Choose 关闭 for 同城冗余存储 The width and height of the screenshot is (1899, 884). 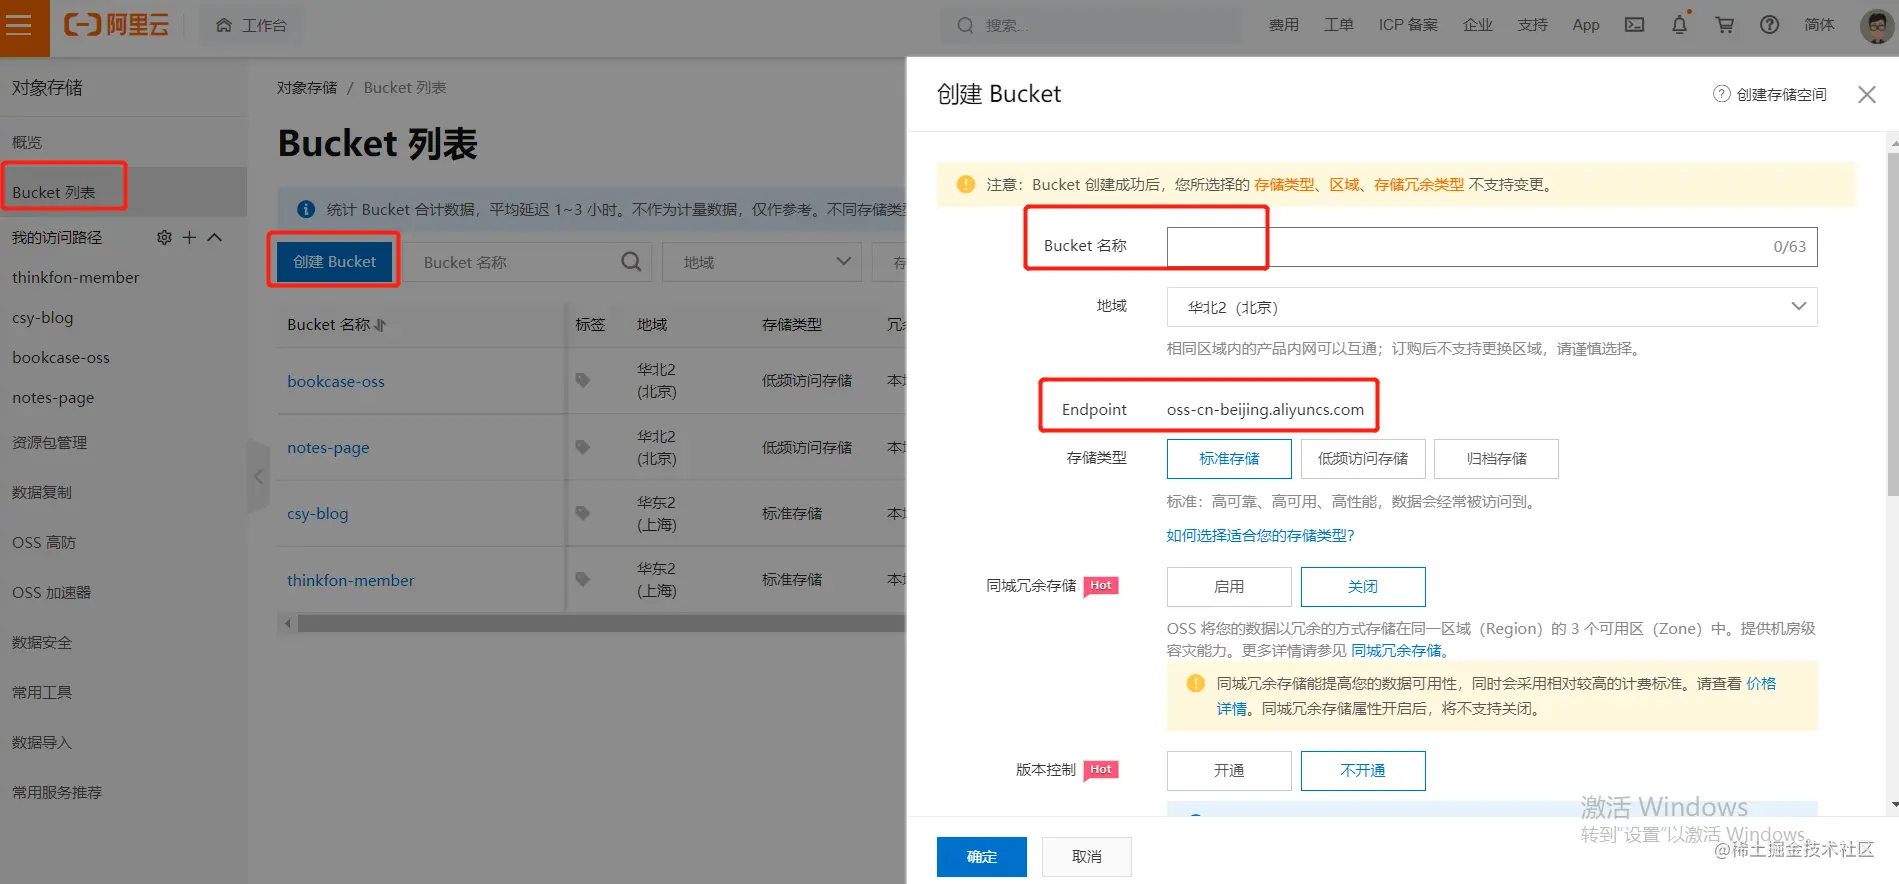click(1362, 587)
